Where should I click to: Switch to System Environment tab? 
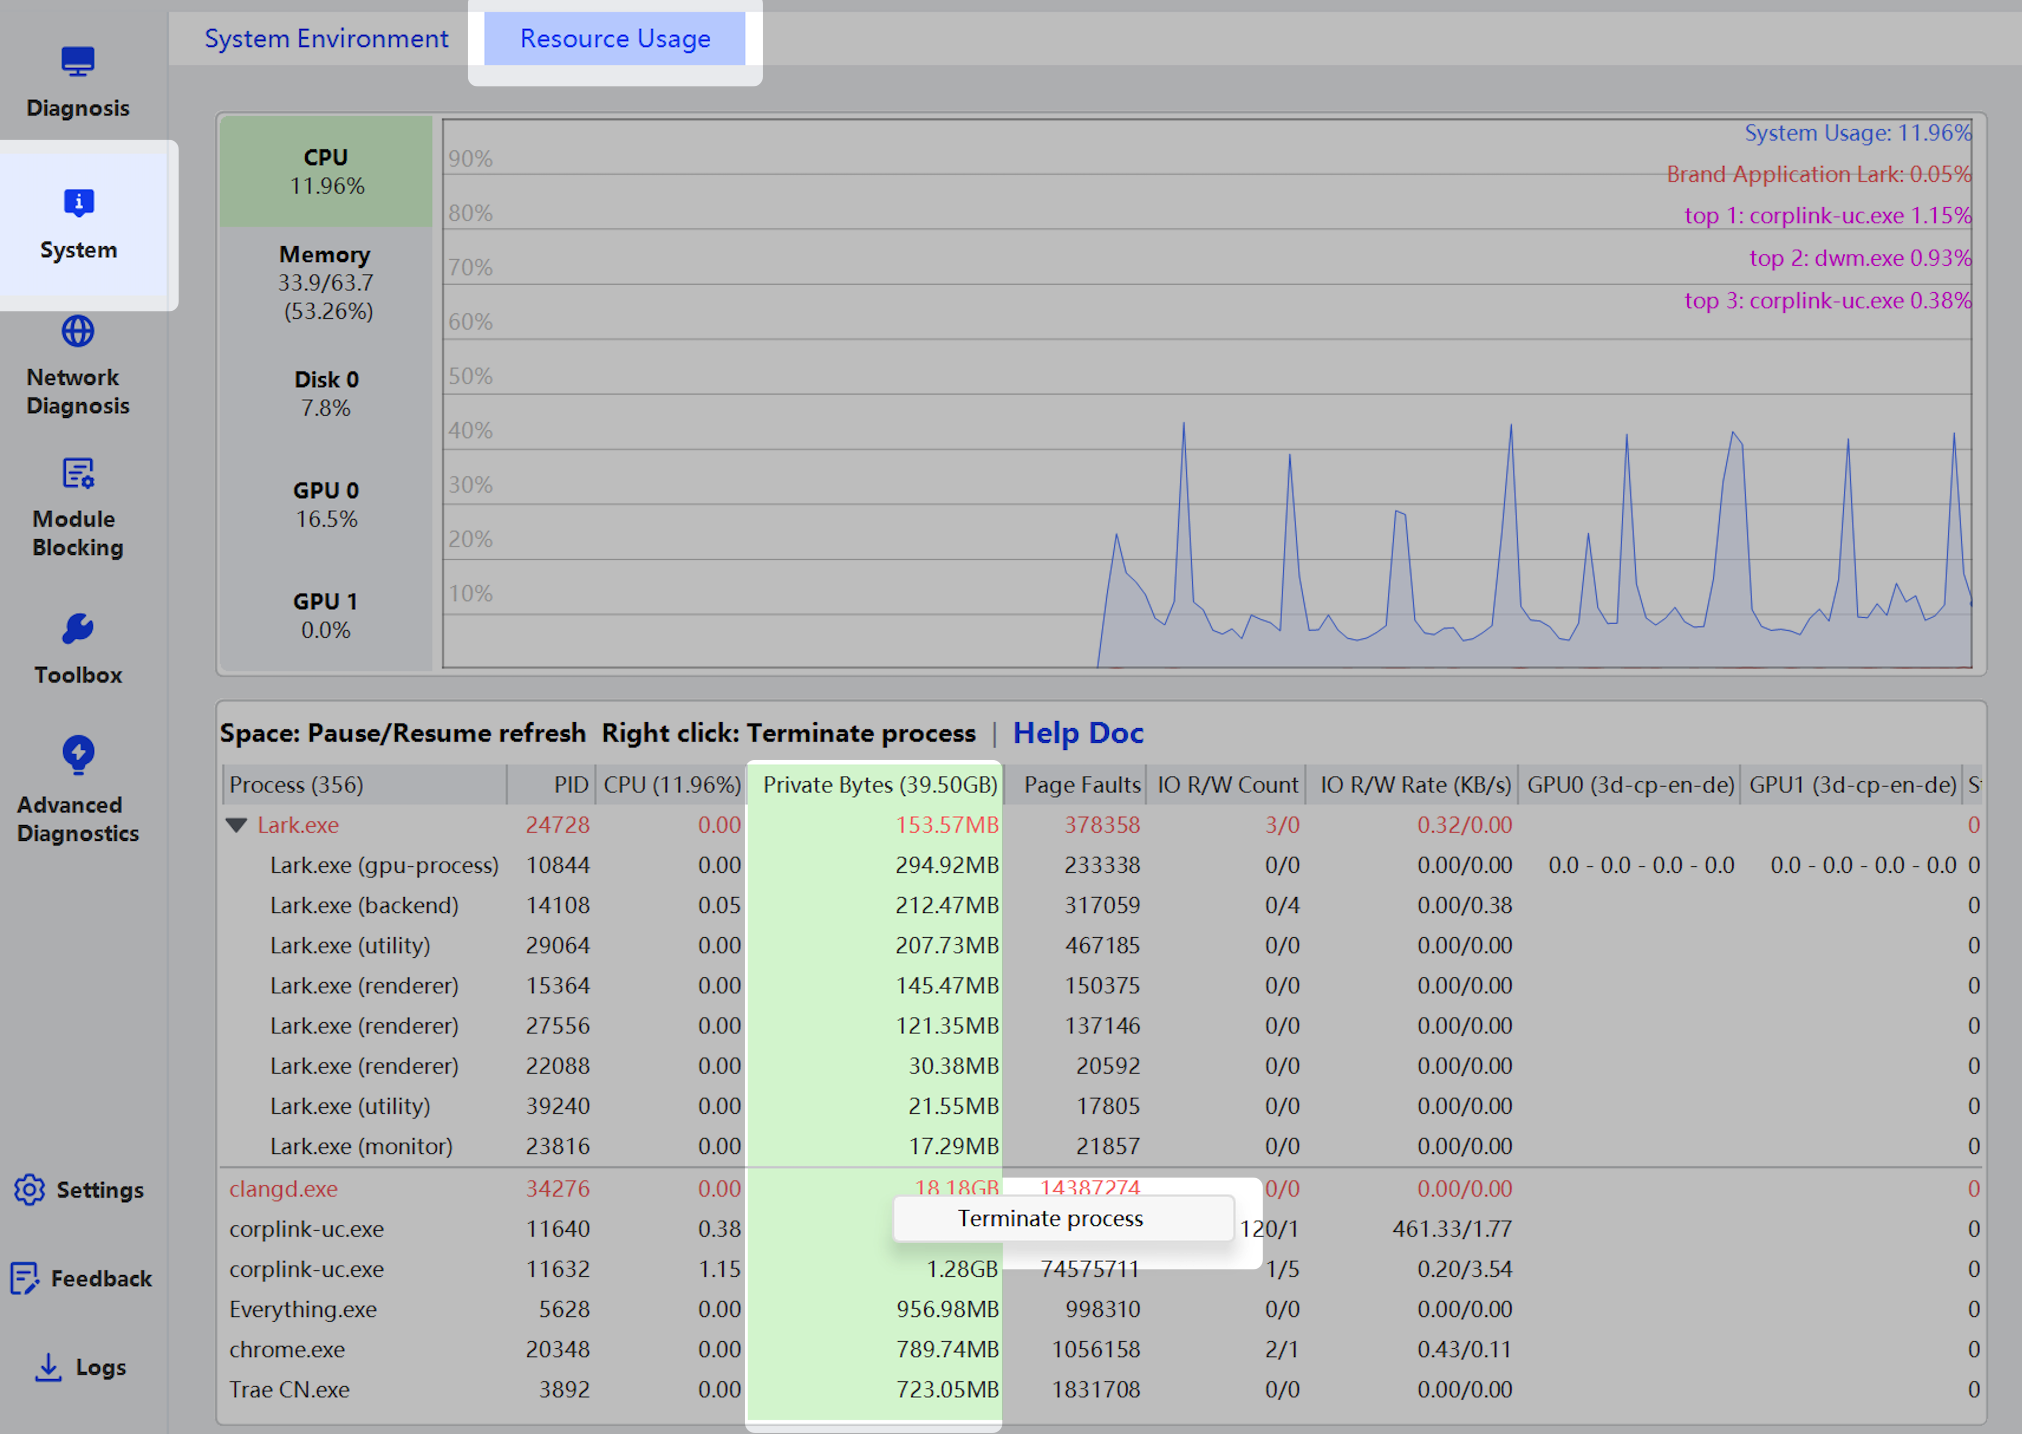[x=326, y=38]
